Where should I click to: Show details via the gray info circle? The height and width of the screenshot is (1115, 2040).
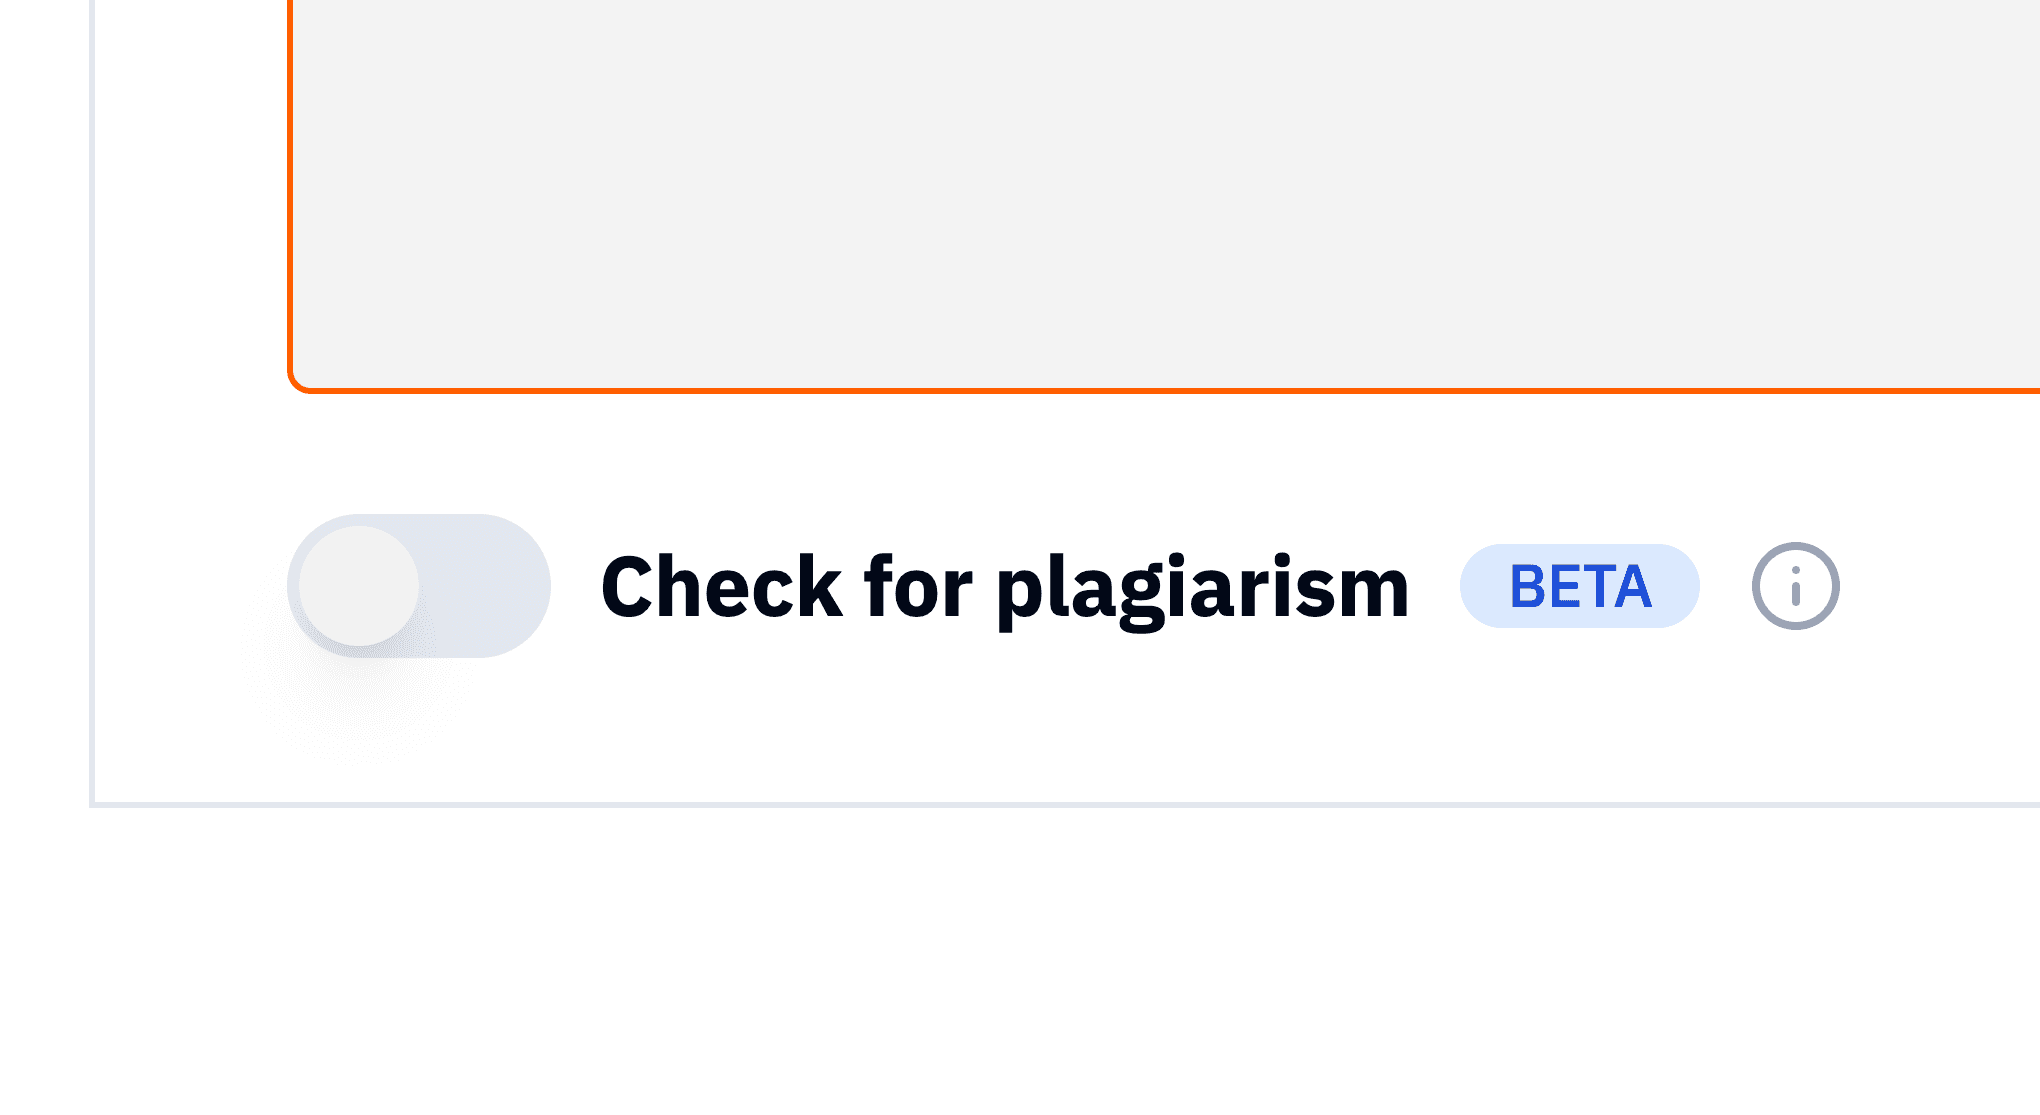point(1795,586)
